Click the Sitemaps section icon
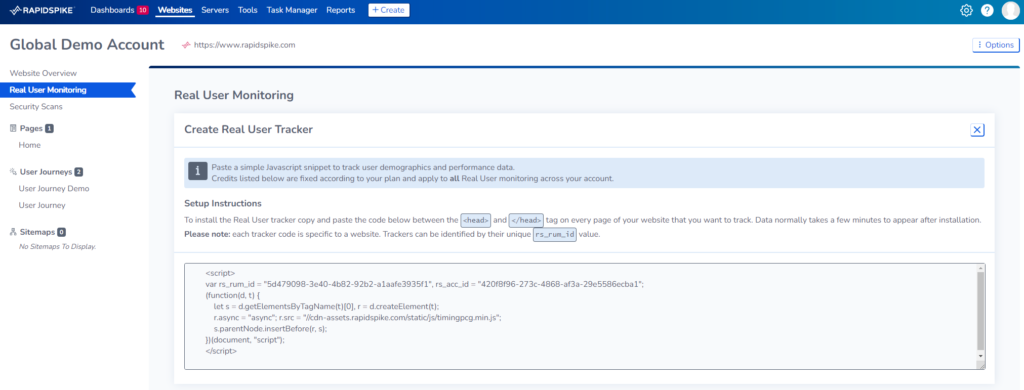Image resolution: width=1024 pixels, height=390 pixels. (x=13, y=232)
